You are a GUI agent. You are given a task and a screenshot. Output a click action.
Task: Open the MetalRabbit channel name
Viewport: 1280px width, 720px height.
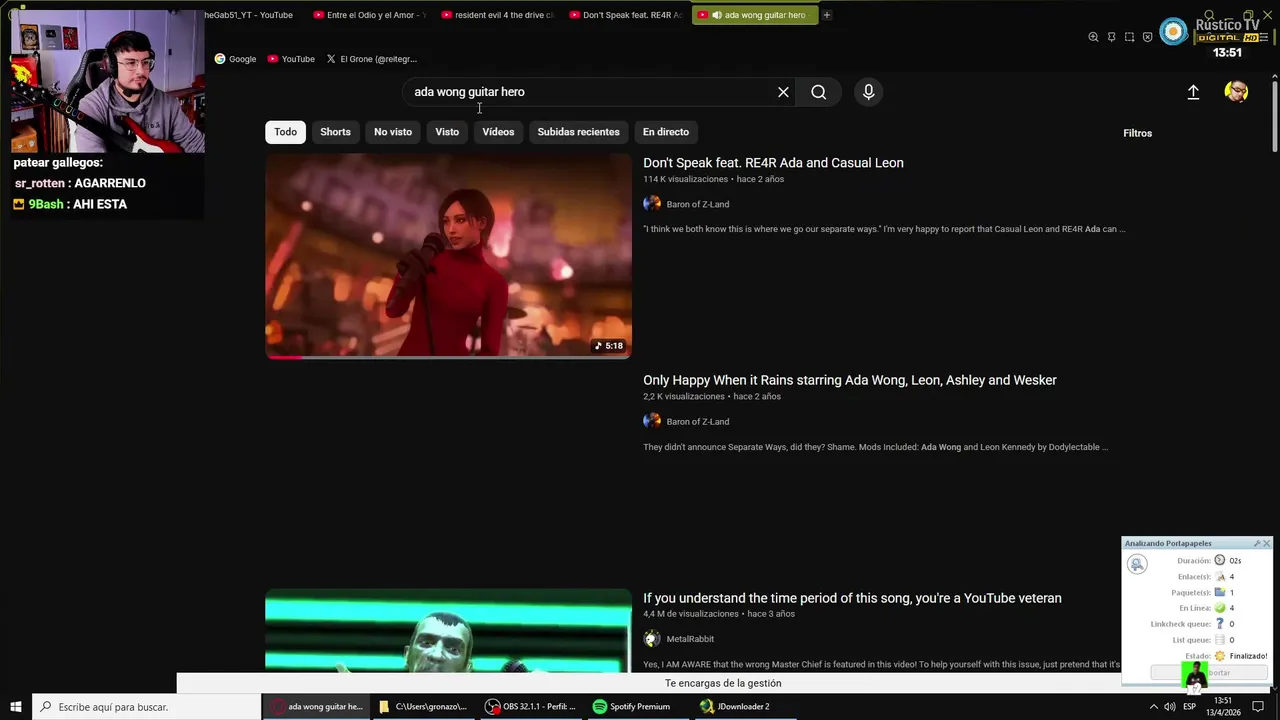(690, 639)
